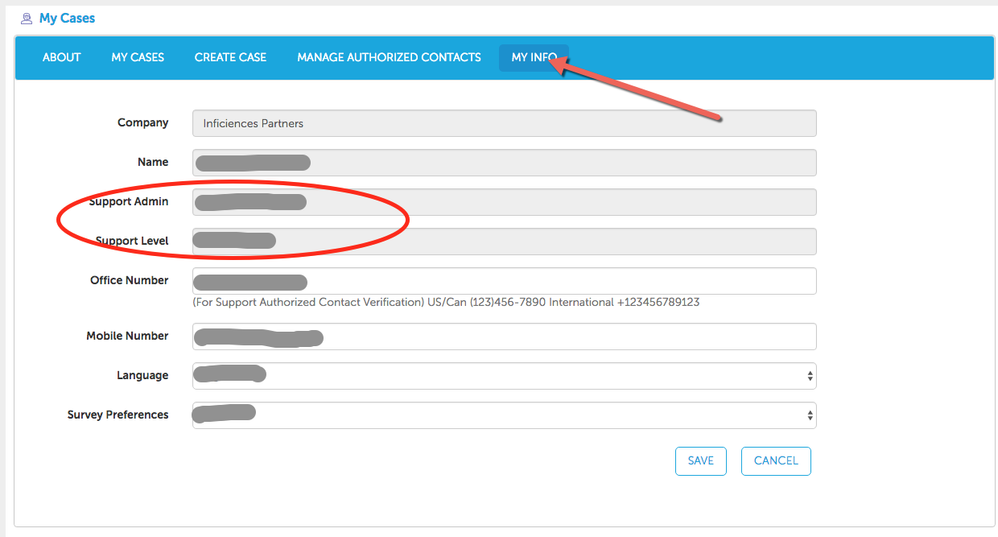The image size is (998, 537).
Task: Click the Support Level field
Action: coord(504,242)
